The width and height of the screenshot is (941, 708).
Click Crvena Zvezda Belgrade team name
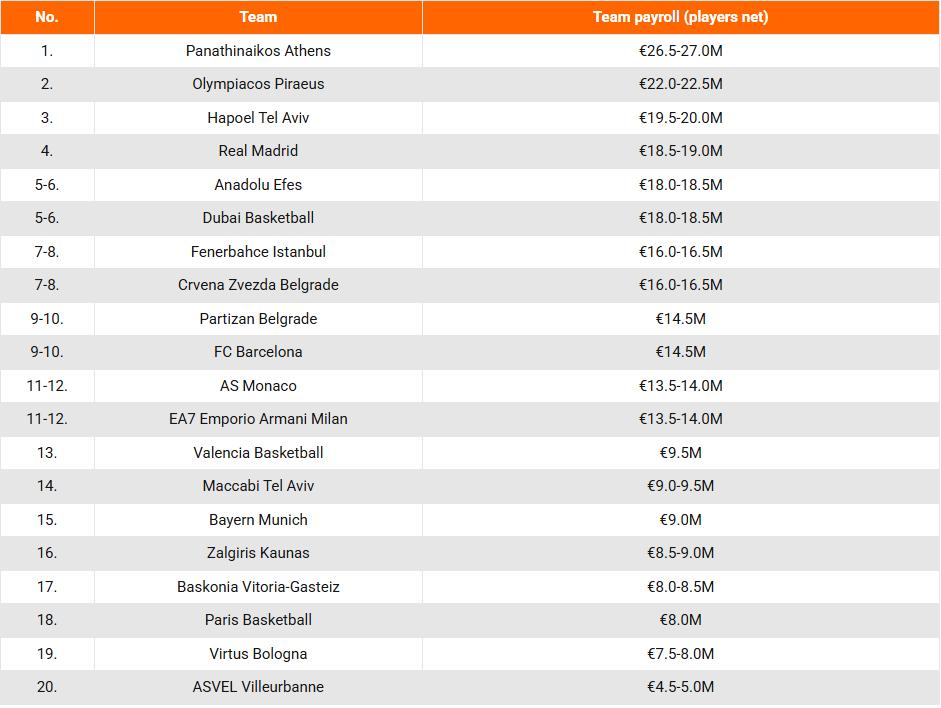click(258, 285)
